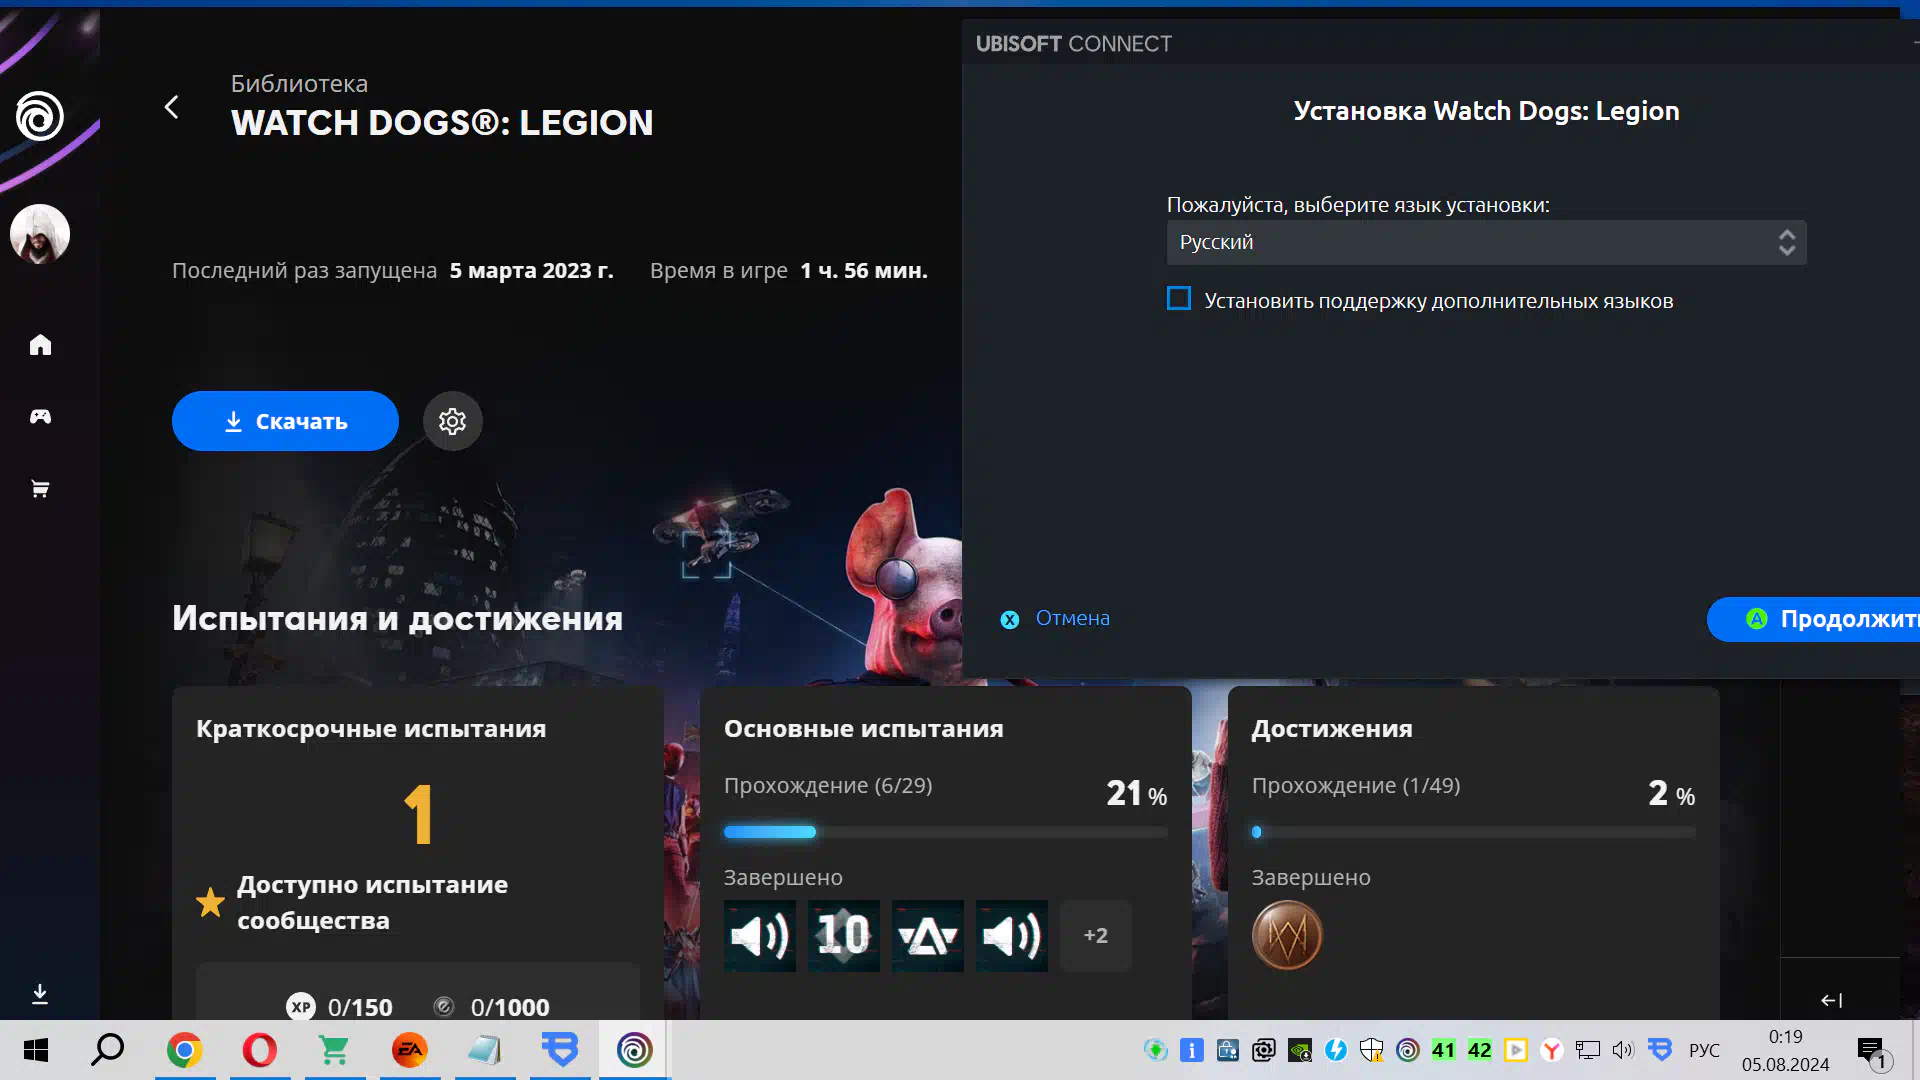Click the fourth speaker challenge badge
Image resolution: width=1920 pixels, height=1080 pixels.
click(1012, 936)
